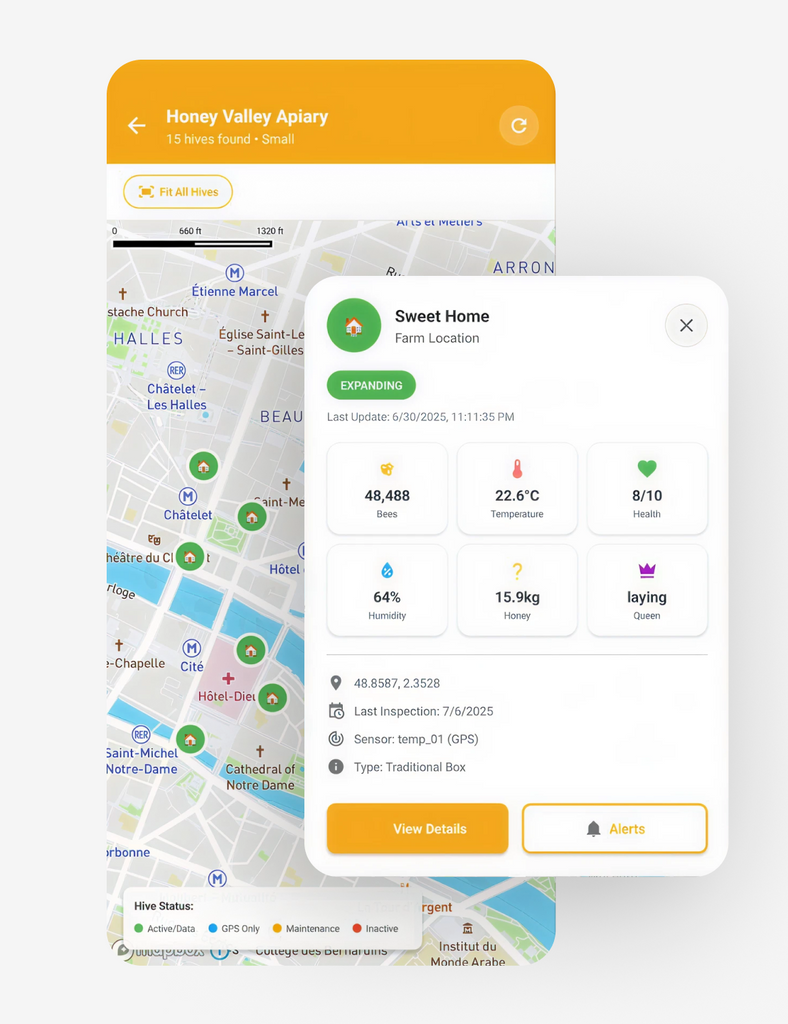Click the Cité metro M icon
This screenshot has height=1024, width=788.
tap(191, 648)
